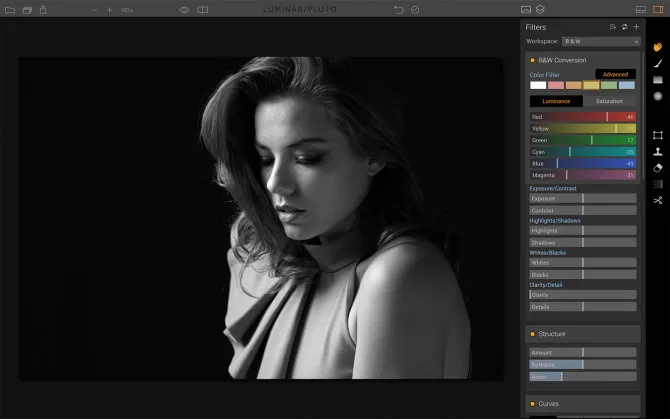The height and width of the screenshot is (419, 670).
Task: Open the Workspace dropdown showing B & W
Action: [x=599, y=42]
